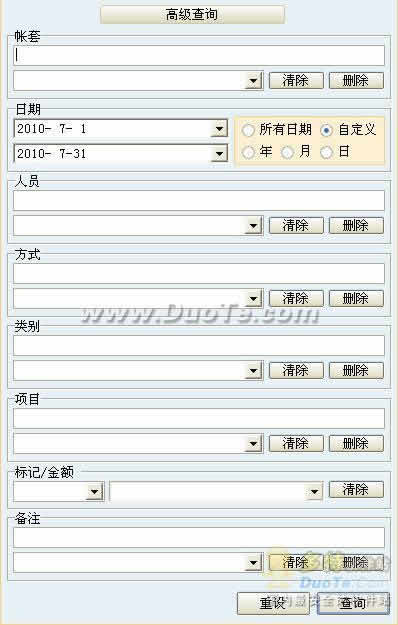Open the 方式 dropdown list
Image resolution: width=398 pixels, height=625 pixels.
253,299
